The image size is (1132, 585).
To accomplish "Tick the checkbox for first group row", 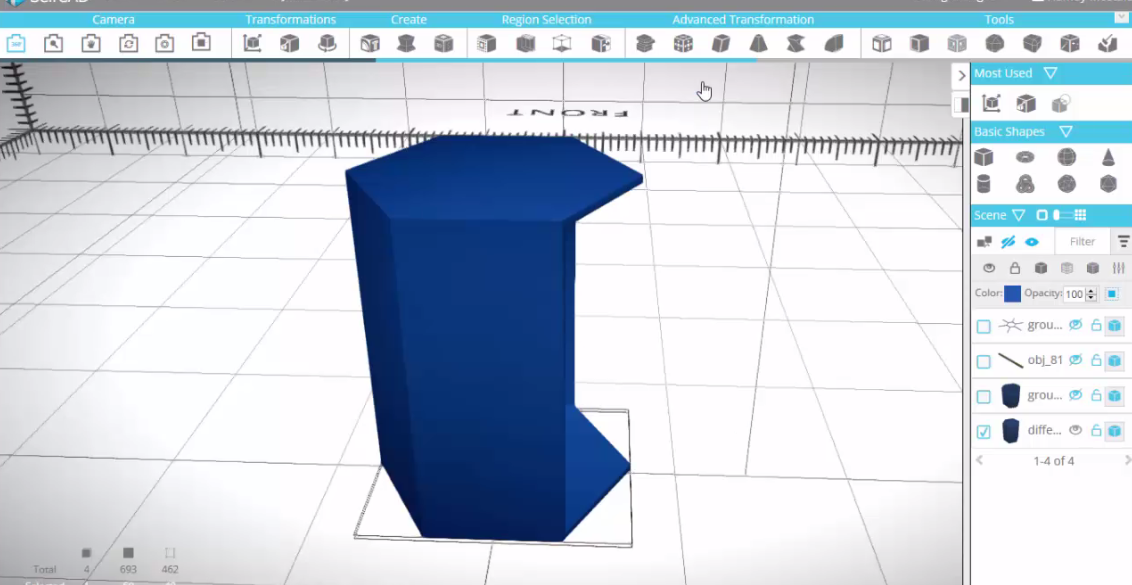I will (x=983, y=326).
